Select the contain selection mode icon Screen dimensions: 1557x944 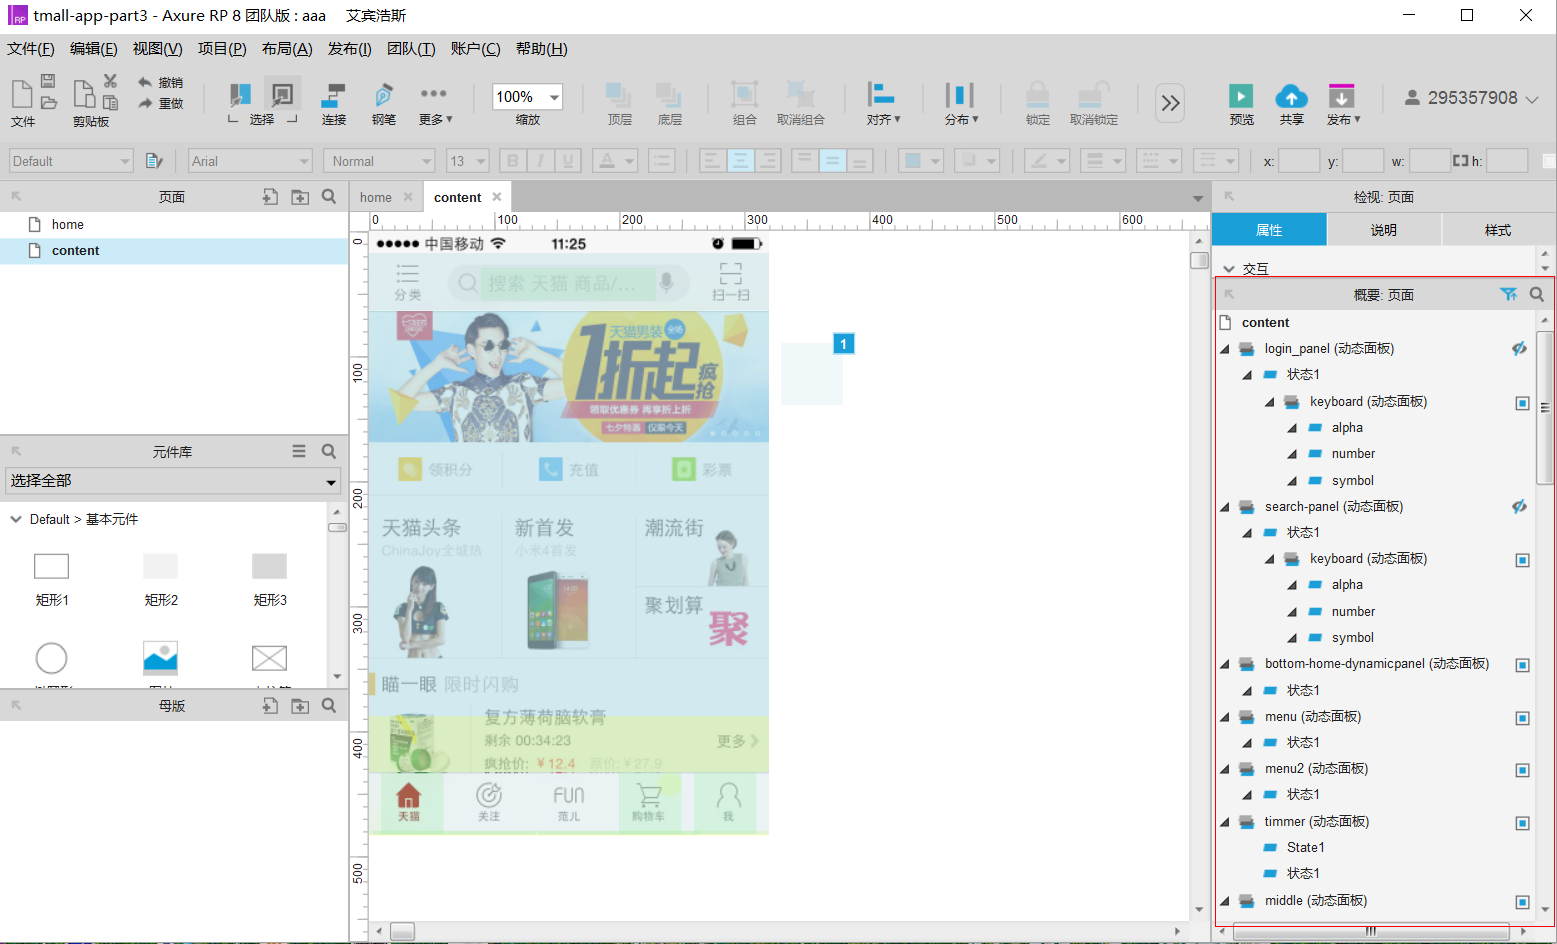tap(283, 94)
